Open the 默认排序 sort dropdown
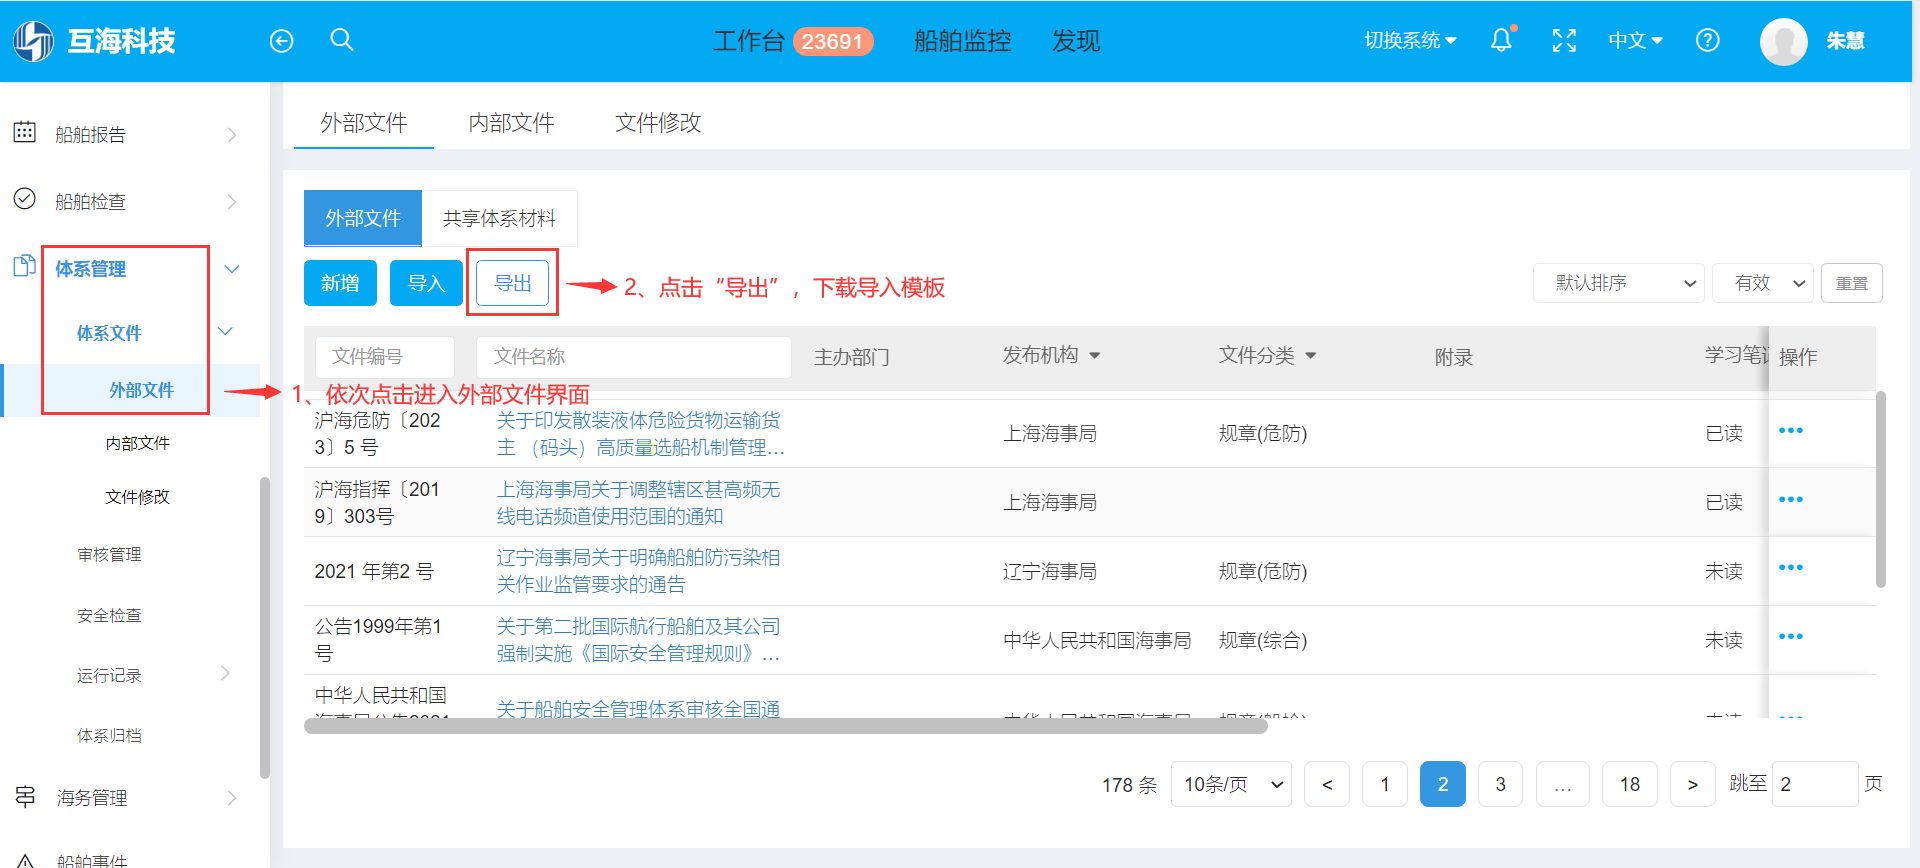Image resolution: width=1920 pixels, height=868 pixels. click(1619, 283)
